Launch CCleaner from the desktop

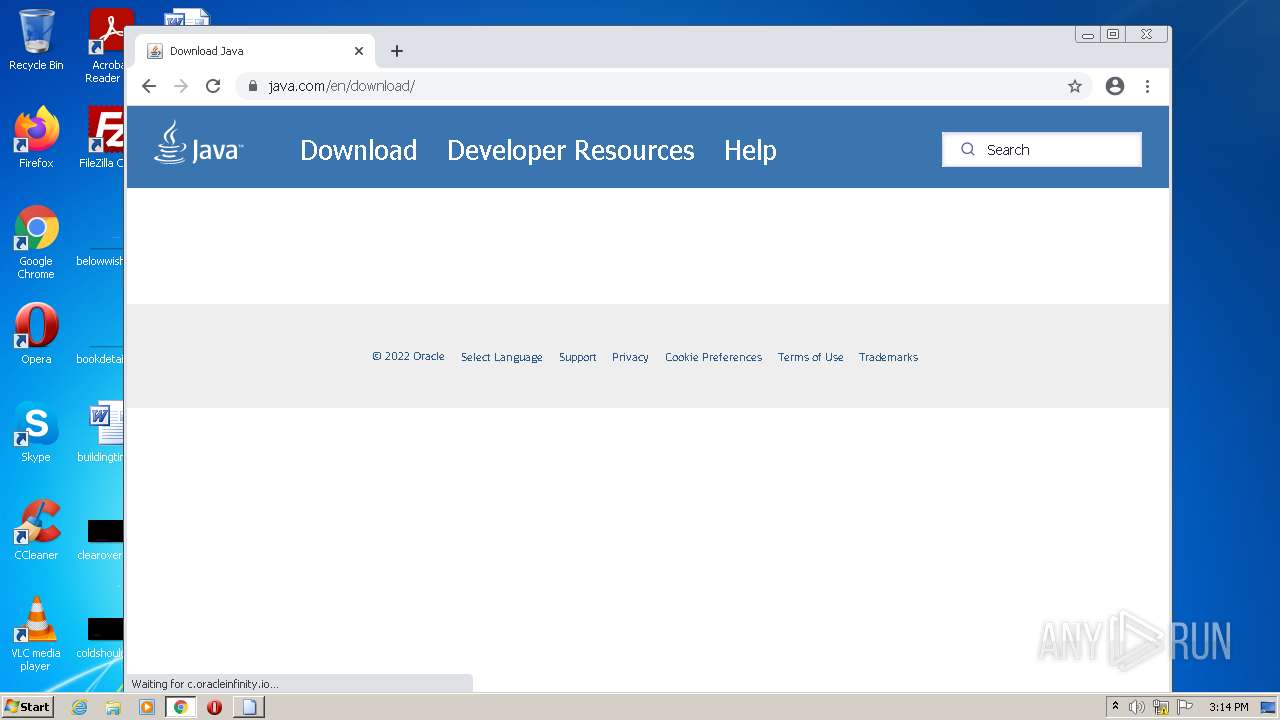click(x=36, y=530)
